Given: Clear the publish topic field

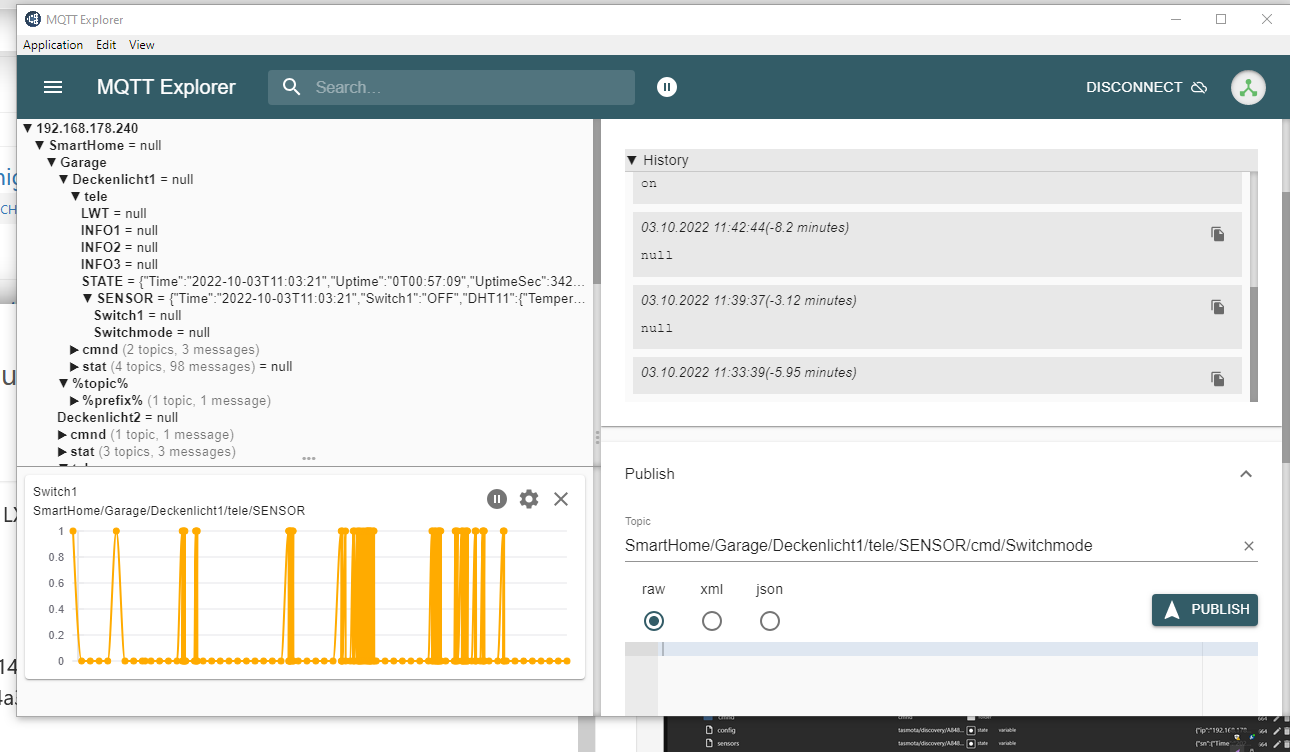Looking at the screenshot, I should point(1248,546).
